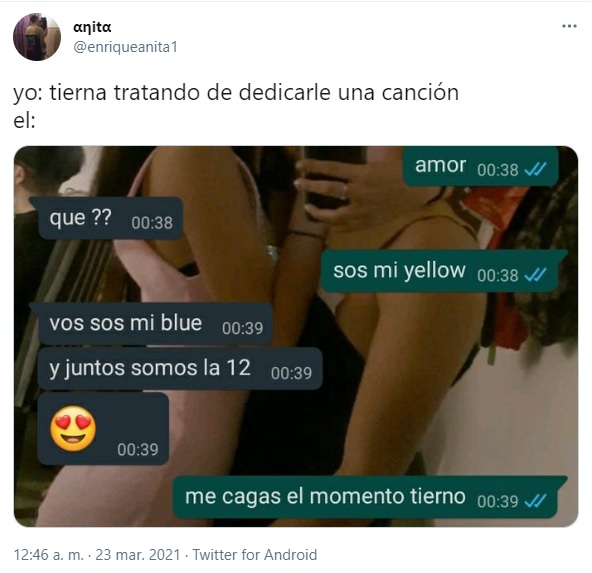Click the 'amor' chat bubble
This screenshot has height=573, width=592.
[x=481, y=166]
